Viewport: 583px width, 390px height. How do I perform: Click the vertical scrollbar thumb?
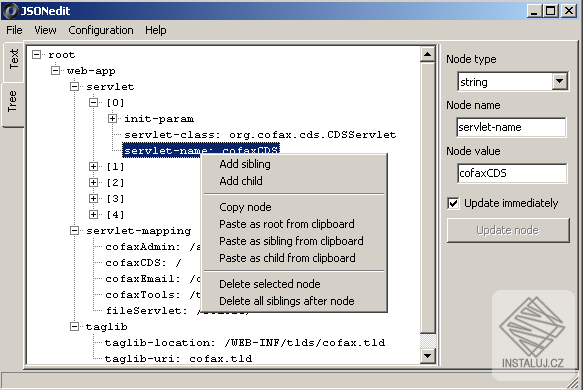tap(428, 198)
